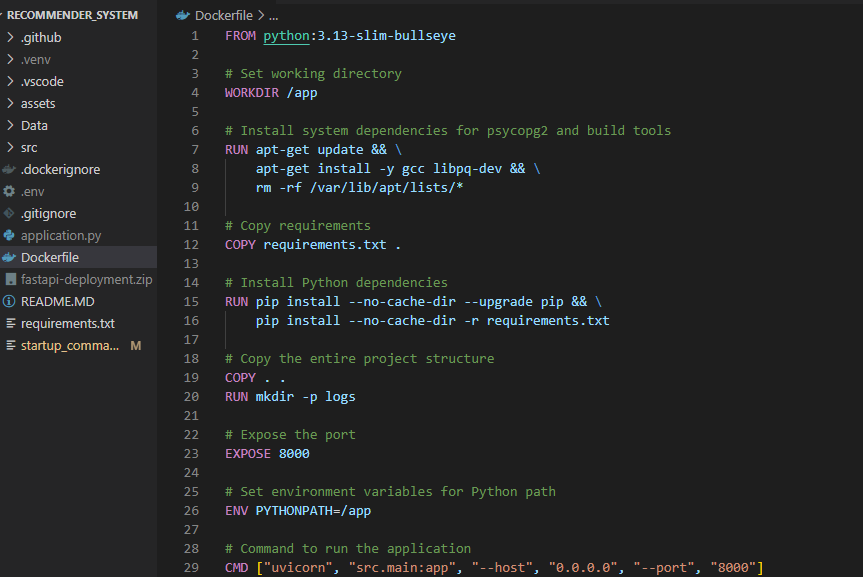Select the .venv folder
The width and height of the screenshot is (863, 577).
point(38,59)
